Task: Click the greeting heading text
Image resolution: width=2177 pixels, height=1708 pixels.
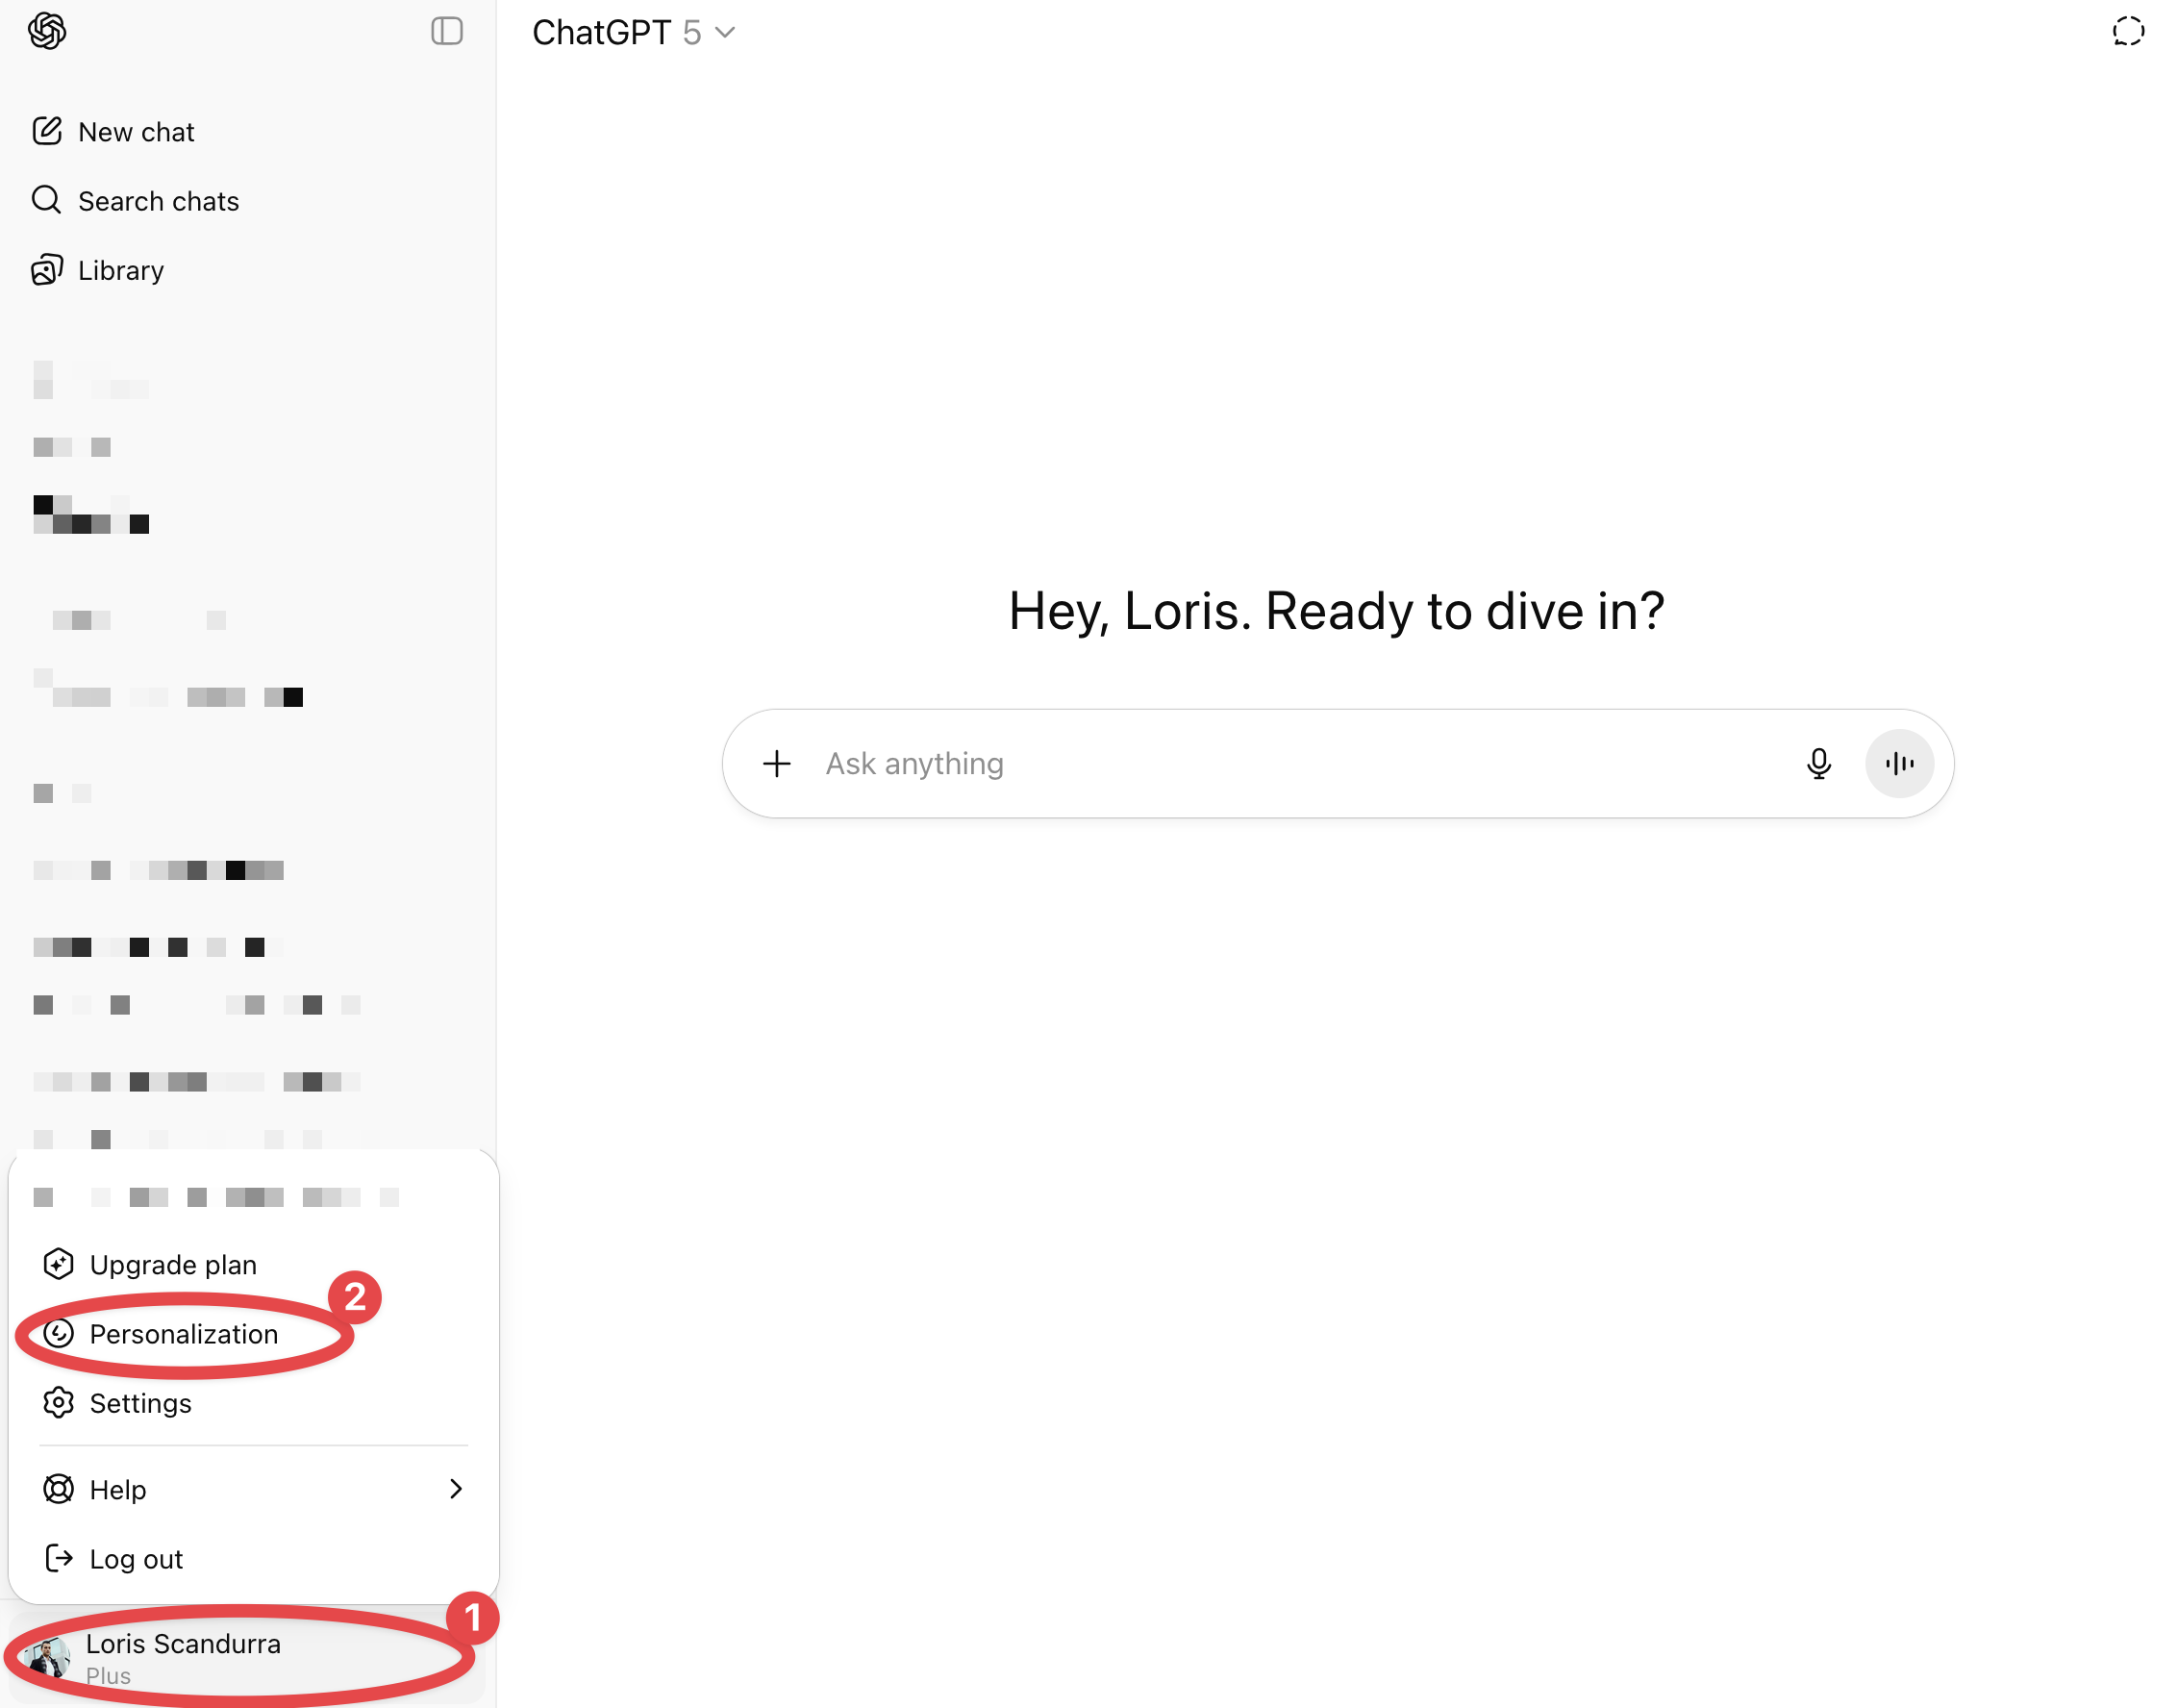Action: (x=1336, y=611)
